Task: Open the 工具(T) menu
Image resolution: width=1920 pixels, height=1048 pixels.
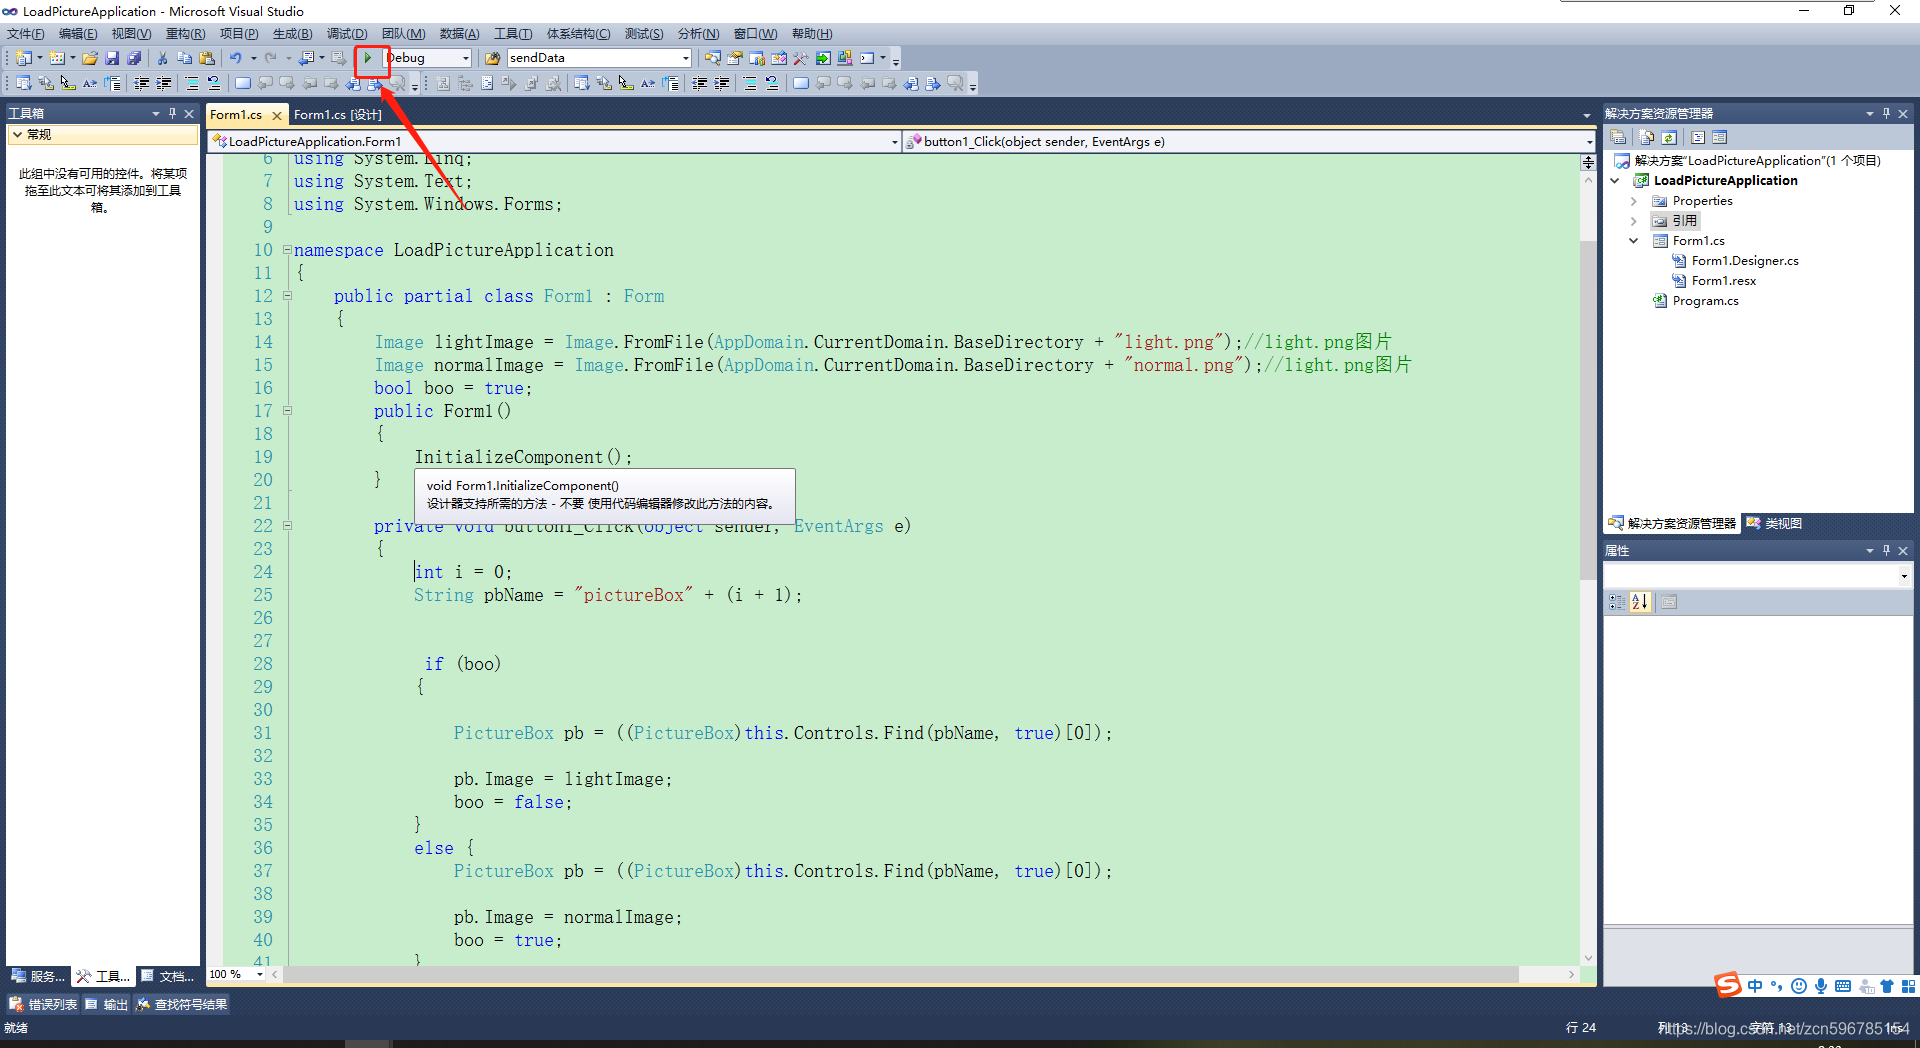Action: (x=513, y=34)
